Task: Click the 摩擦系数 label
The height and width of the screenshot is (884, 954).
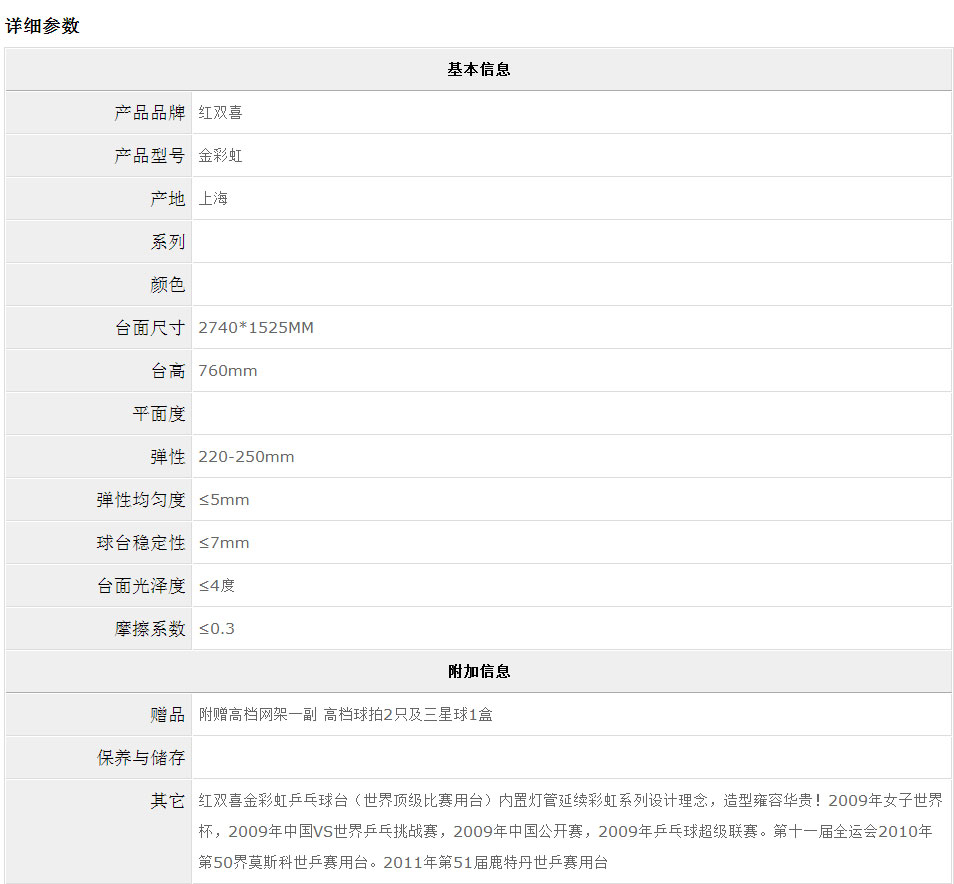Action: [x=150, y=629]
